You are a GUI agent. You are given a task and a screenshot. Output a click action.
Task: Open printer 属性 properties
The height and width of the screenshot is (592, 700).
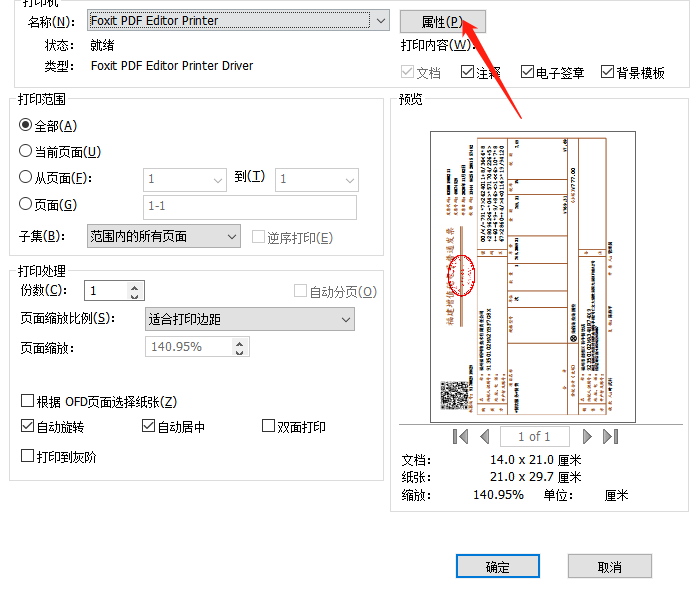coord(442,21)
